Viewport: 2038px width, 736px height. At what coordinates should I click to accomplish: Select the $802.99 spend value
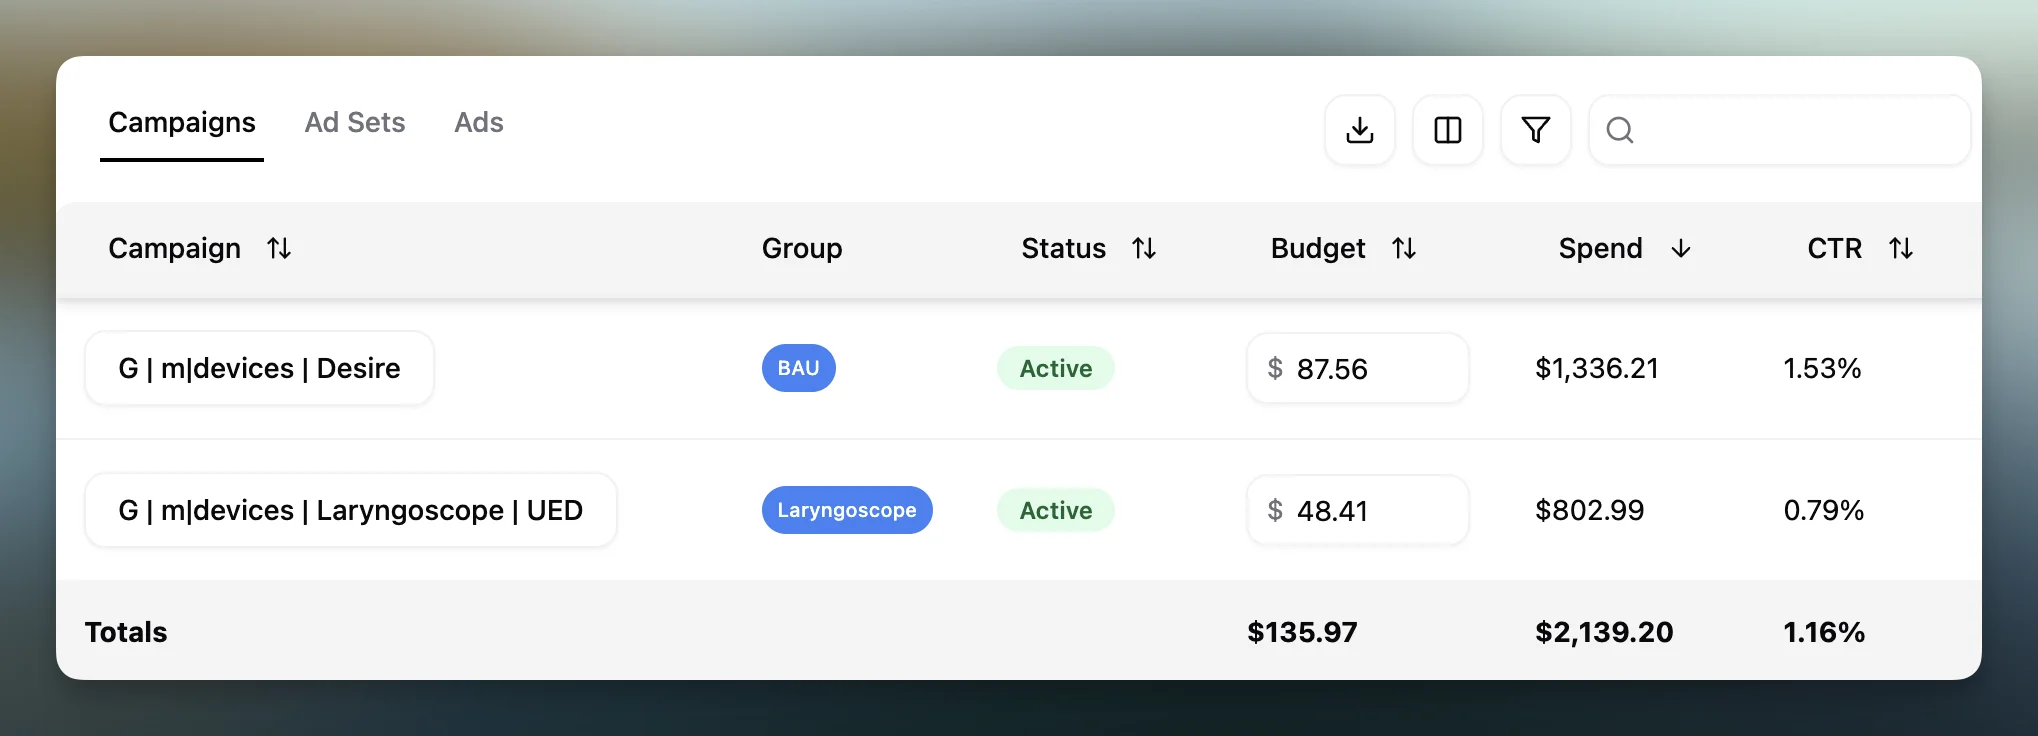[1590, 510]
